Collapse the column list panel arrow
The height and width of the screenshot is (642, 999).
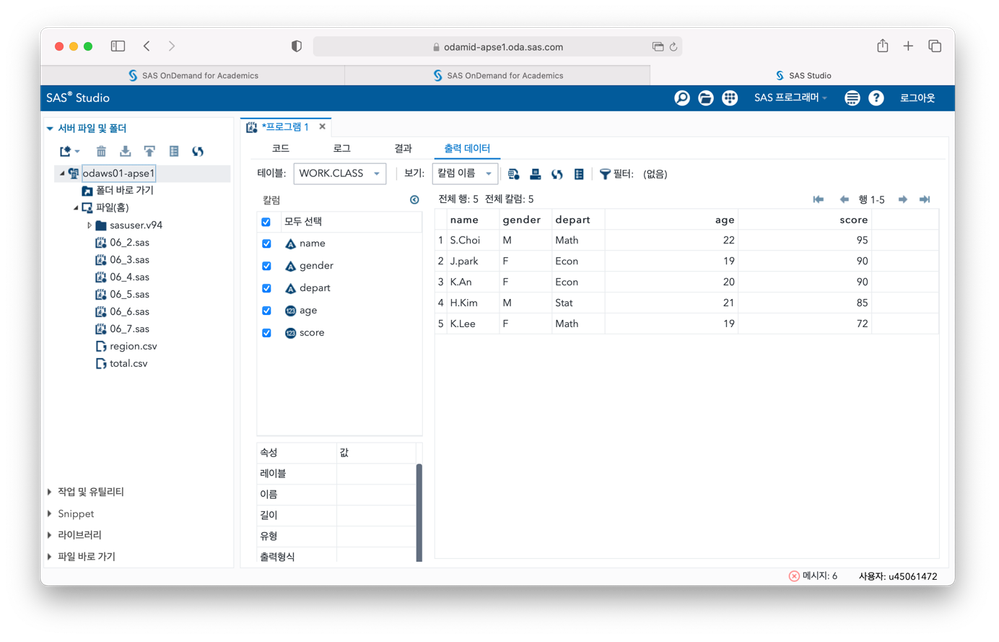coord(414,200)
